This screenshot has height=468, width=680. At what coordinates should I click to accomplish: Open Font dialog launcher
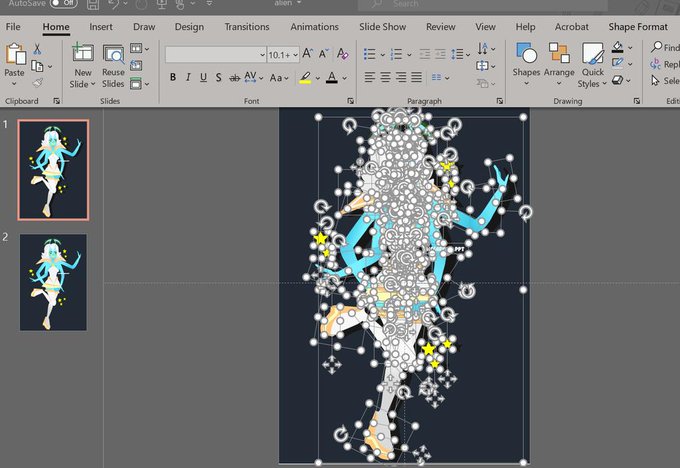350,101
